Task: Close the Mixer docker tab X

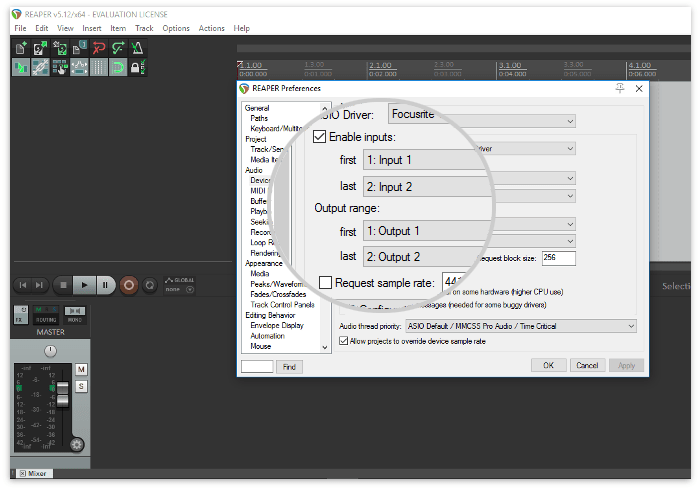Action: 22,474
